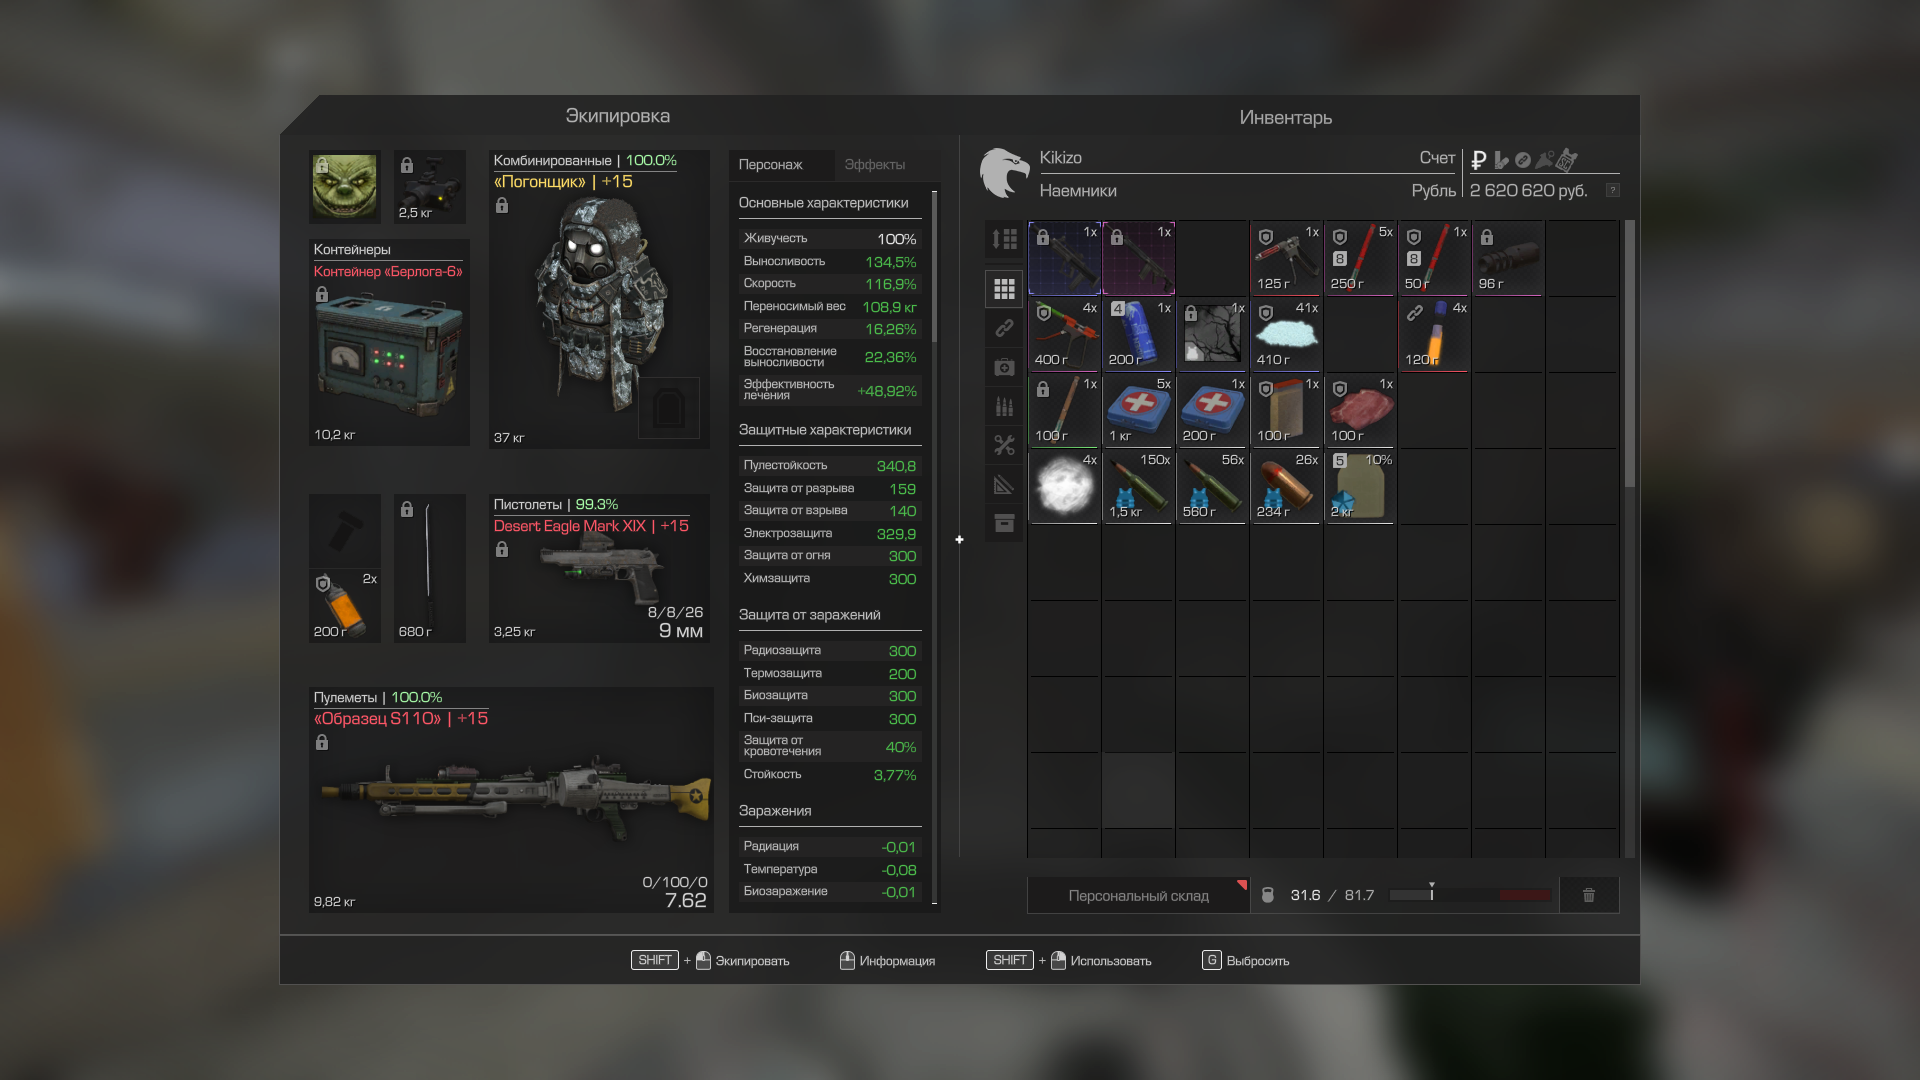The width and height of the screenshot is (1920, 1080).
Task: Filter by the chain link attachments icon
Action: (x=1004, y=328)
